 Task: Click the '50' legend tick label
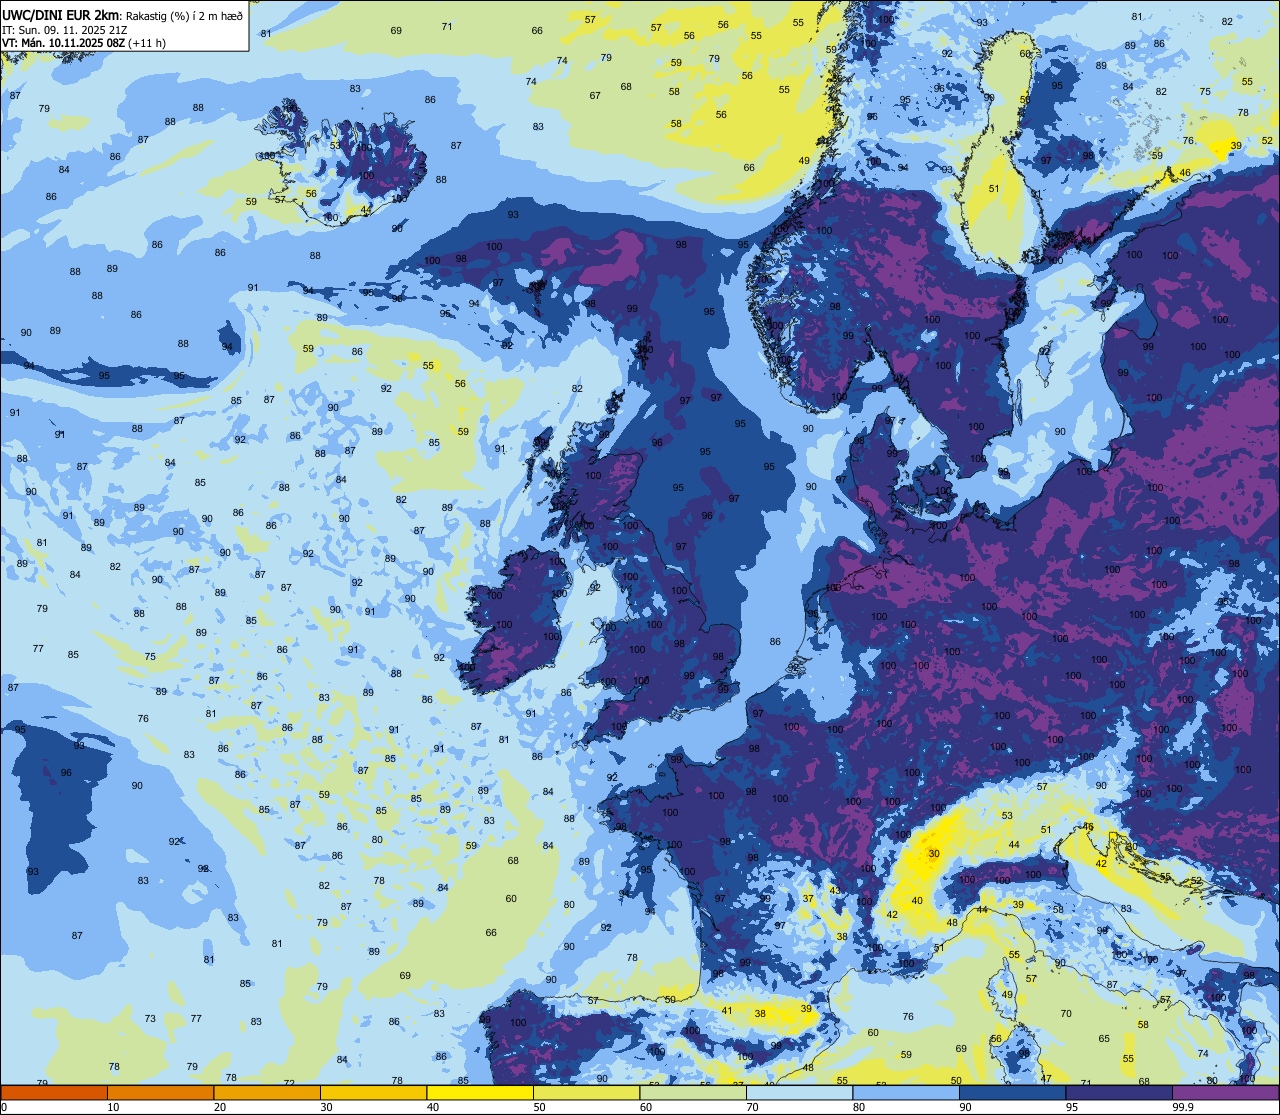point(539,1107)
